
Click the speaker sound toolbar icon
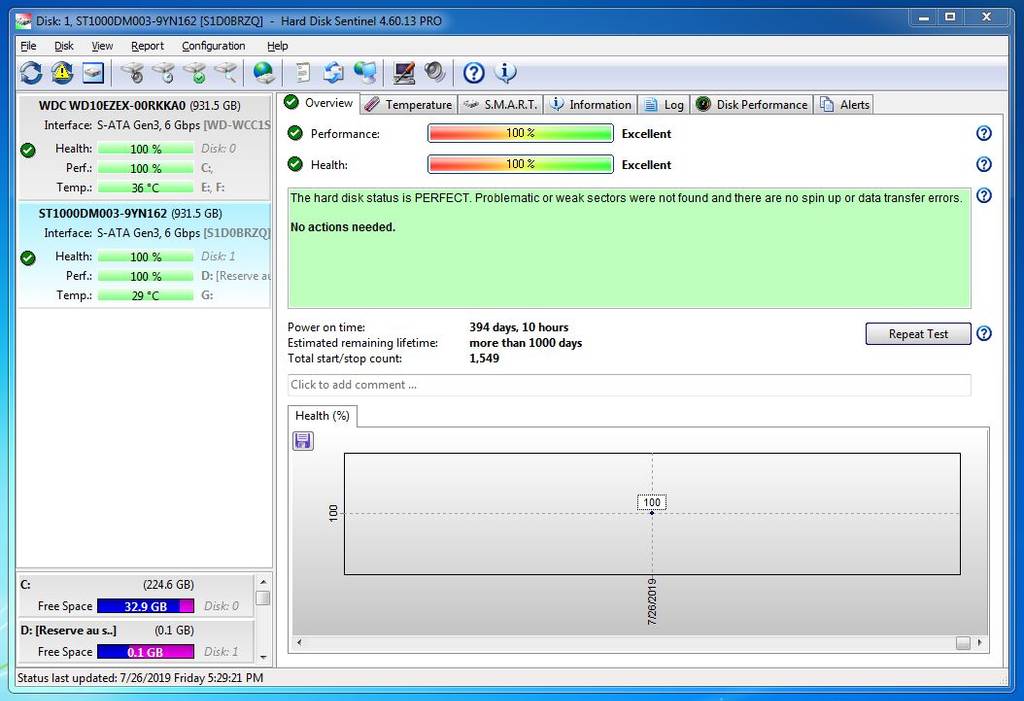[x=434, y=72]
